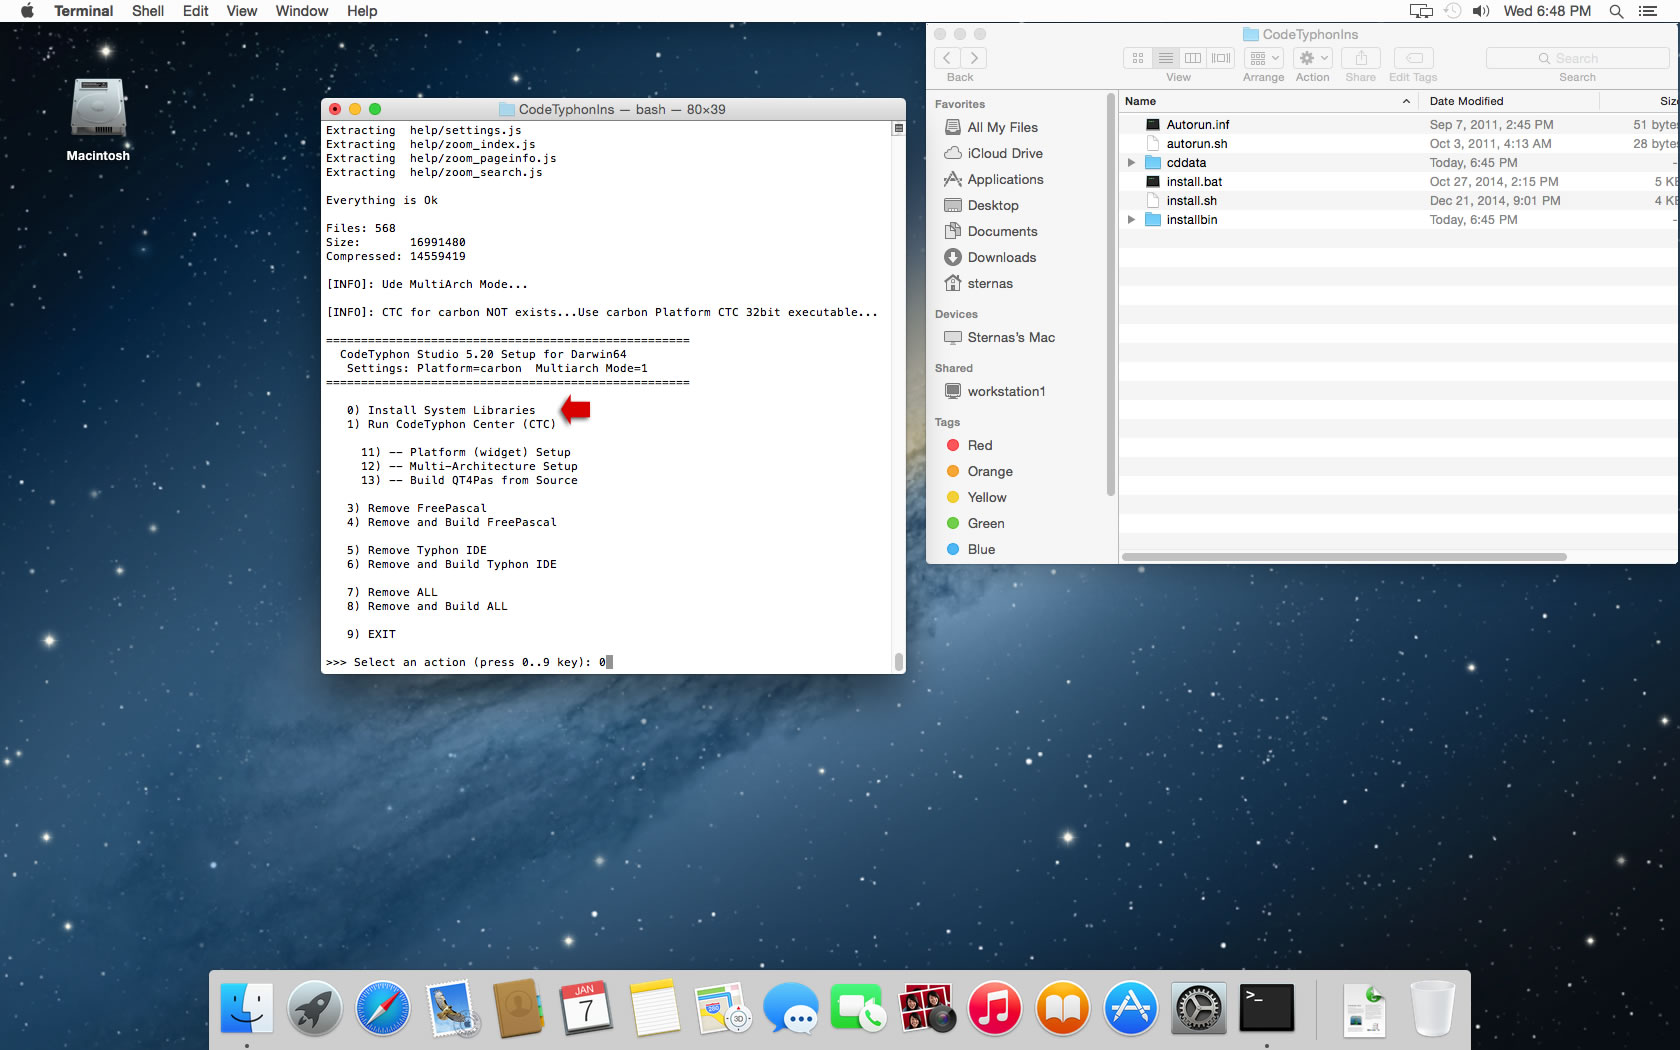Click Finder Edit Tags button
This screenshot has height=1050, width=1680.
[1414, 58]
